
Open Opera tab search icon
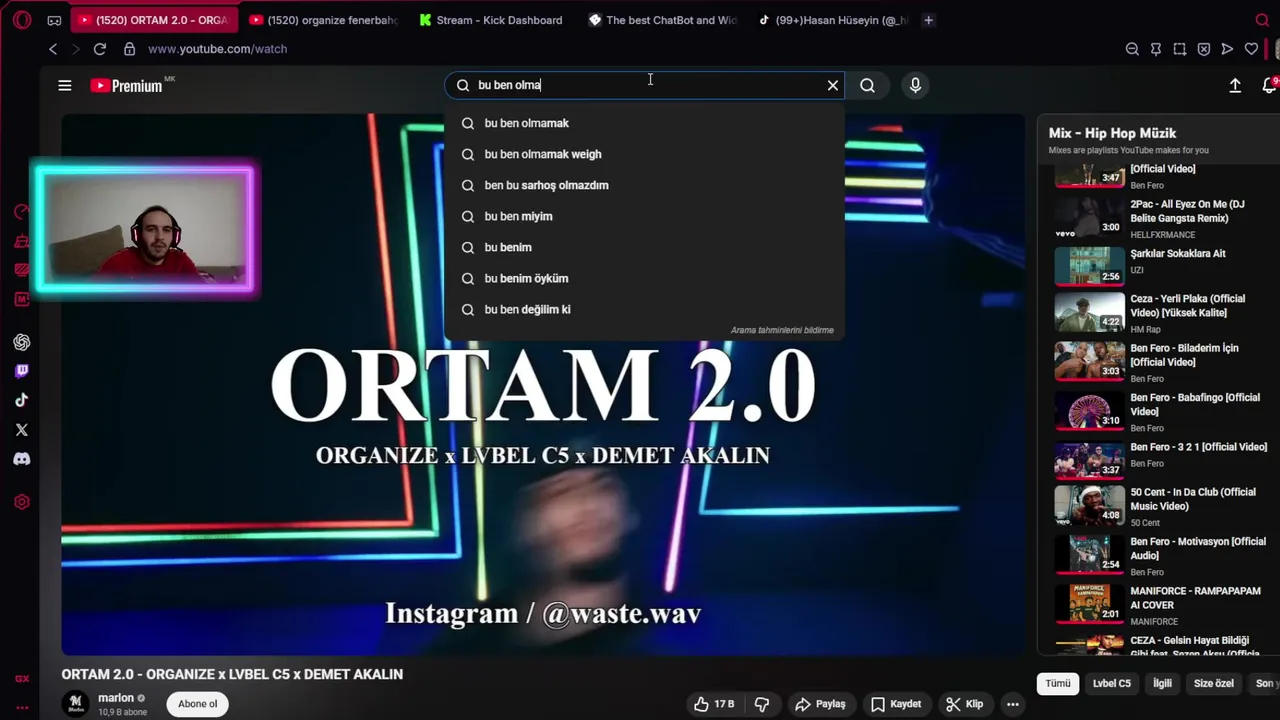pyautogui.click(x=1262, y=20)
